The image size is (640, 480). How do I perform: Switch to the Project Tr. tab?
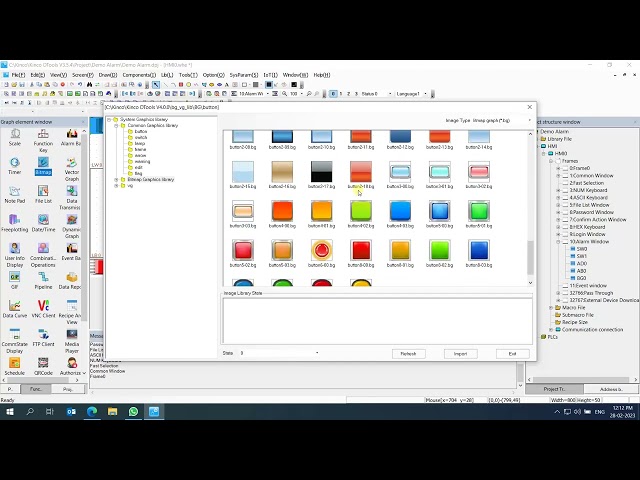click(x=554, y=389)
